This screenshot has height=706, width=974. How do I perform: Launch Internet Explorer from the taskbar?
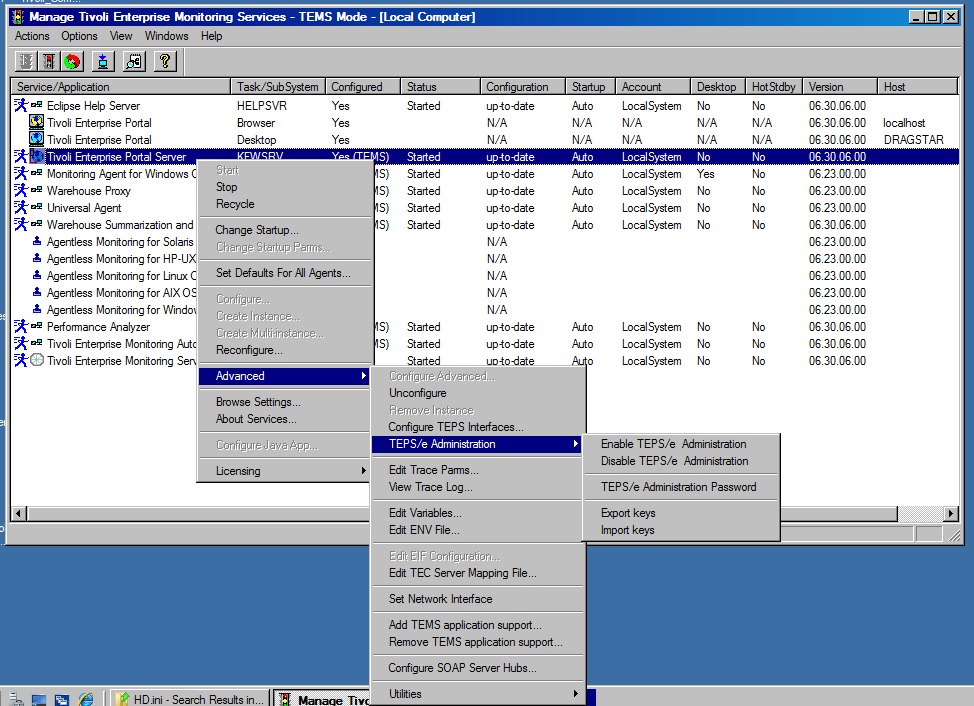pos(86,699)
